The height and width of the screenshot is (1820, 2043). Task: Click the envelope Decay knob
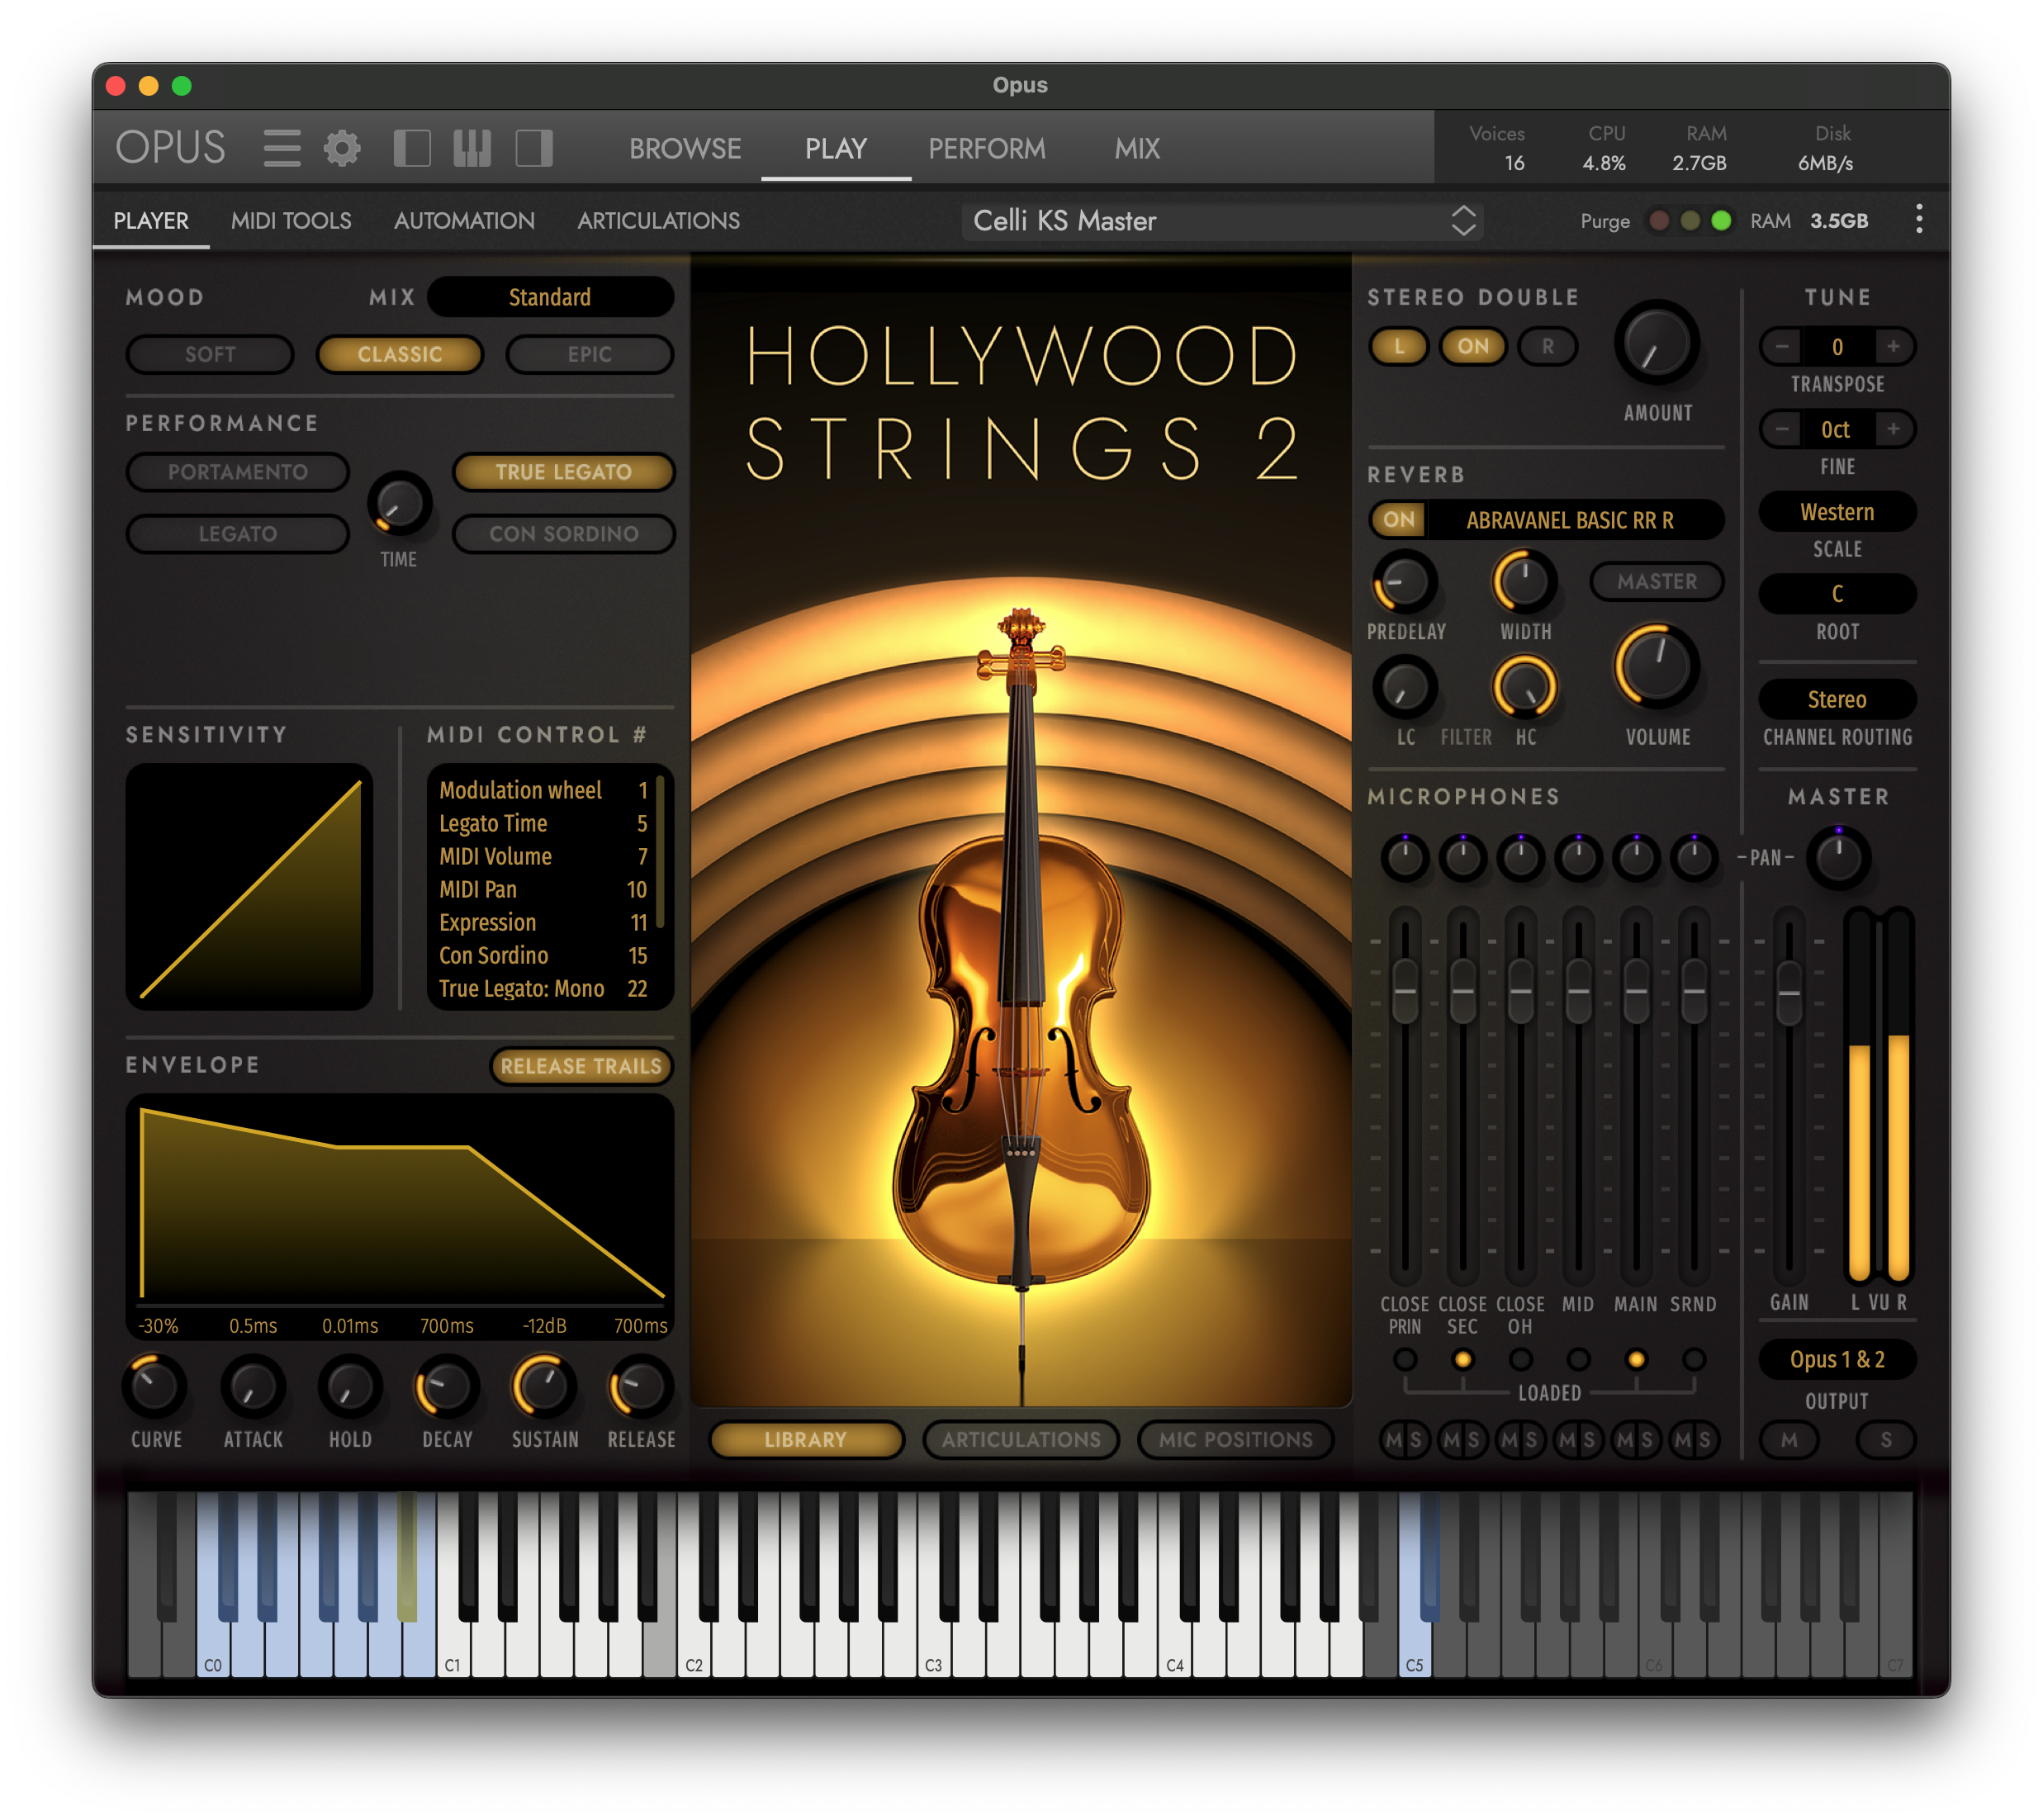446,1386
